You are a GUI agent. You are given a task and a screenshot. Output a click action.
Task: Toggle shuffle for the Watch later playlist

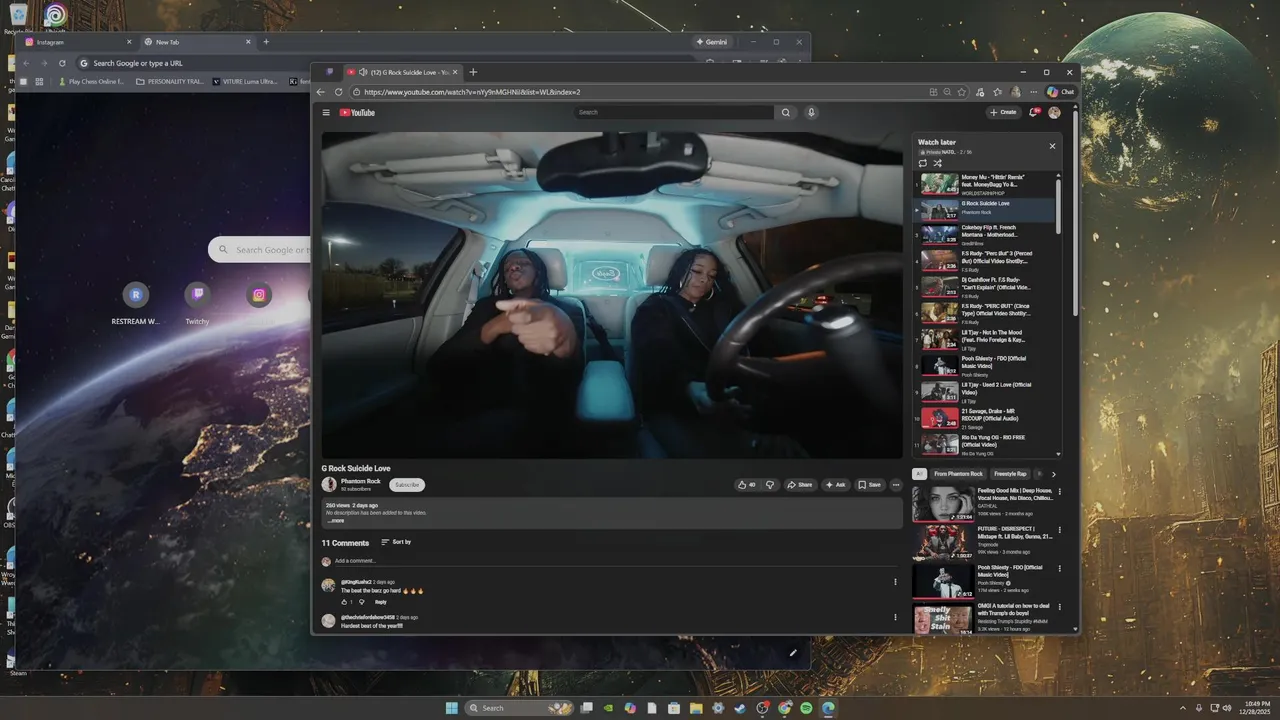coord(937,163)
